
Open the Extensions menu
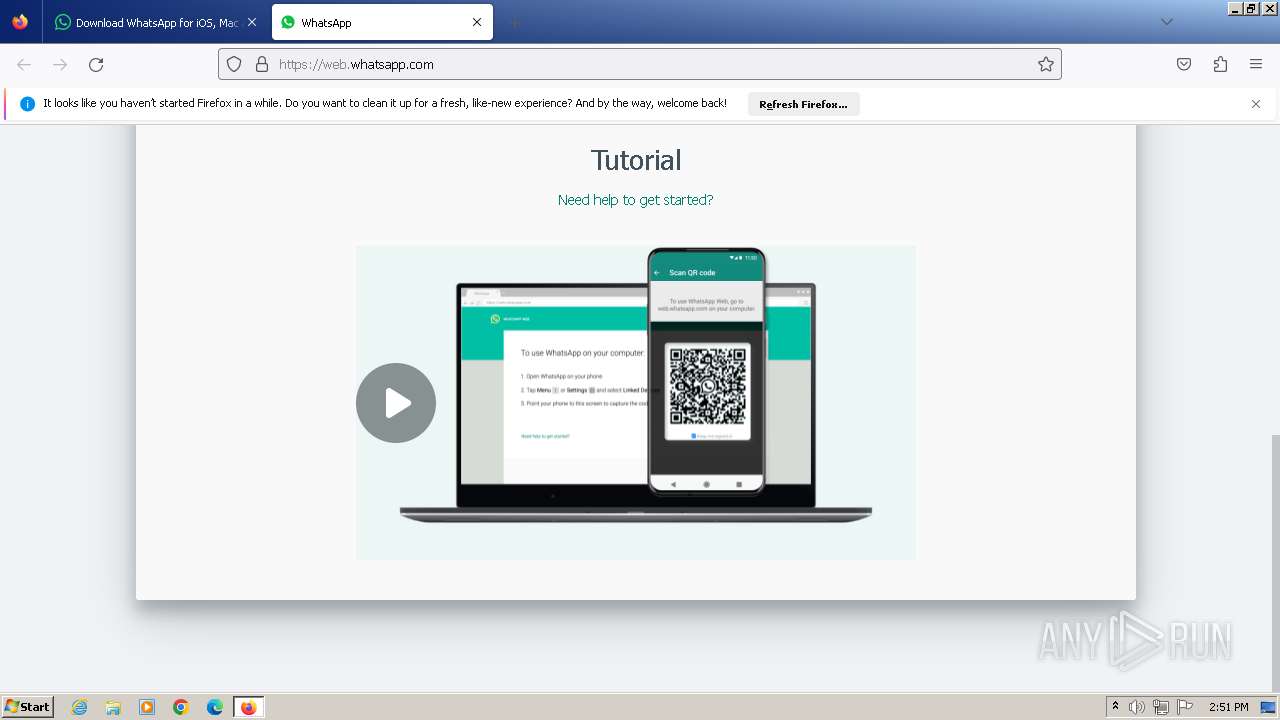[x=1220, y=64]
